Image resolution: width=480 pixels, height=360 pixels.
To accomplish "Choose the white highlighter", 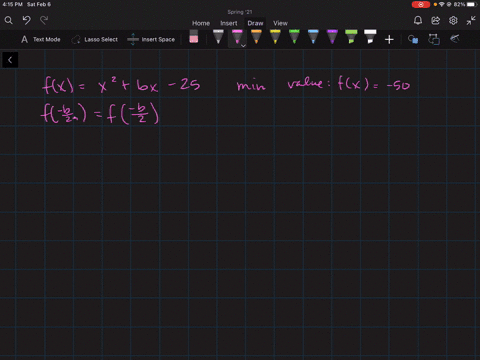I will tap(370, 37).
